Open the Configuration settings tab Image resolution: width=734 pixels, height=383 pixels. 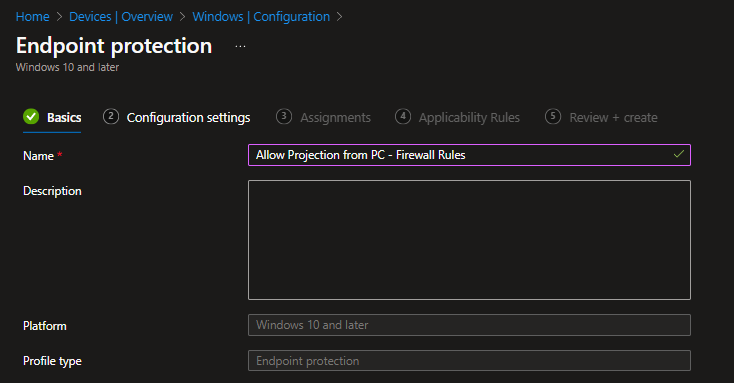(188, 118)
